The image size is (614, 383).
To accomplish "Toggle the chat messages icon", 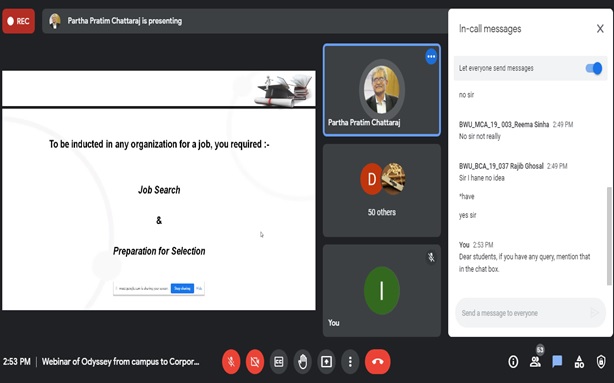I will (557, 361).
